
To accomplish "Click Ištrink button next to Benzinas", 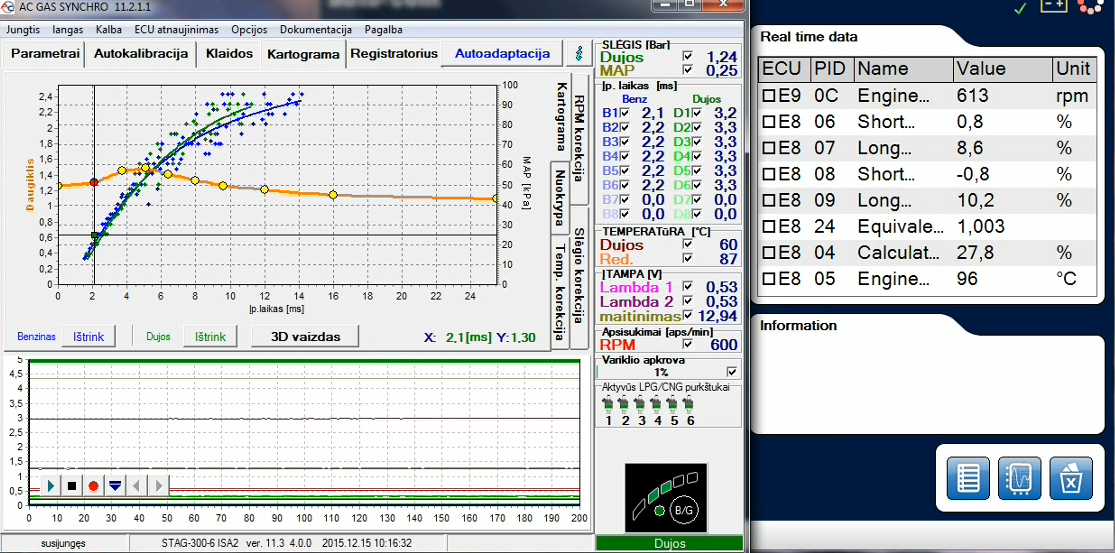I will pyautogui.click(x=88, y=337).
